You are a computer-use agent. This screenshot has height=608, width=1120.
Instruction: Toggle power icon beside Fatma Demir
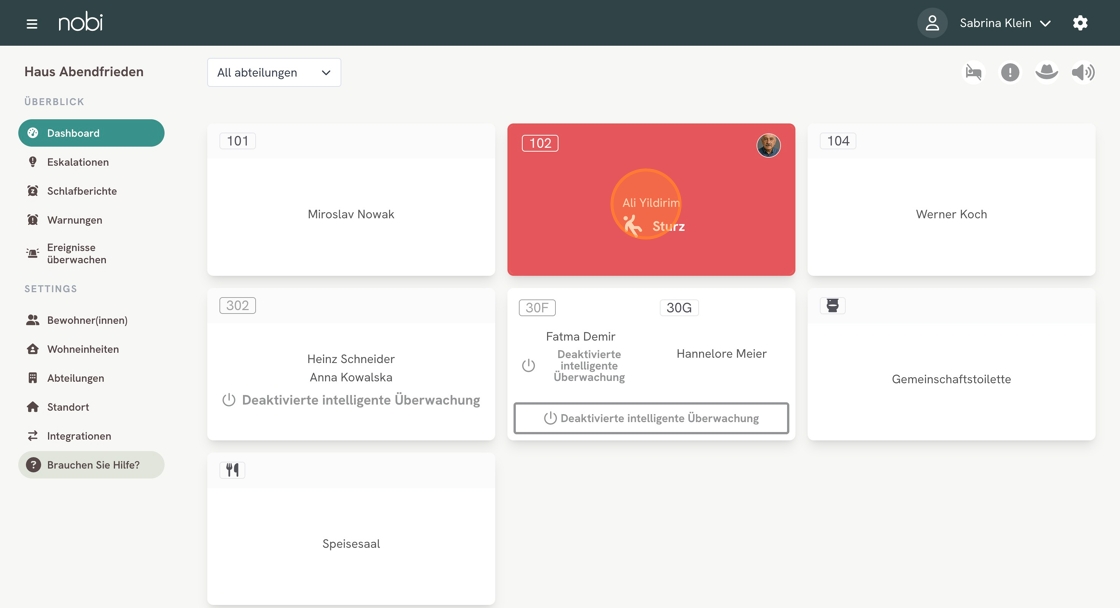tap(528, 366)
